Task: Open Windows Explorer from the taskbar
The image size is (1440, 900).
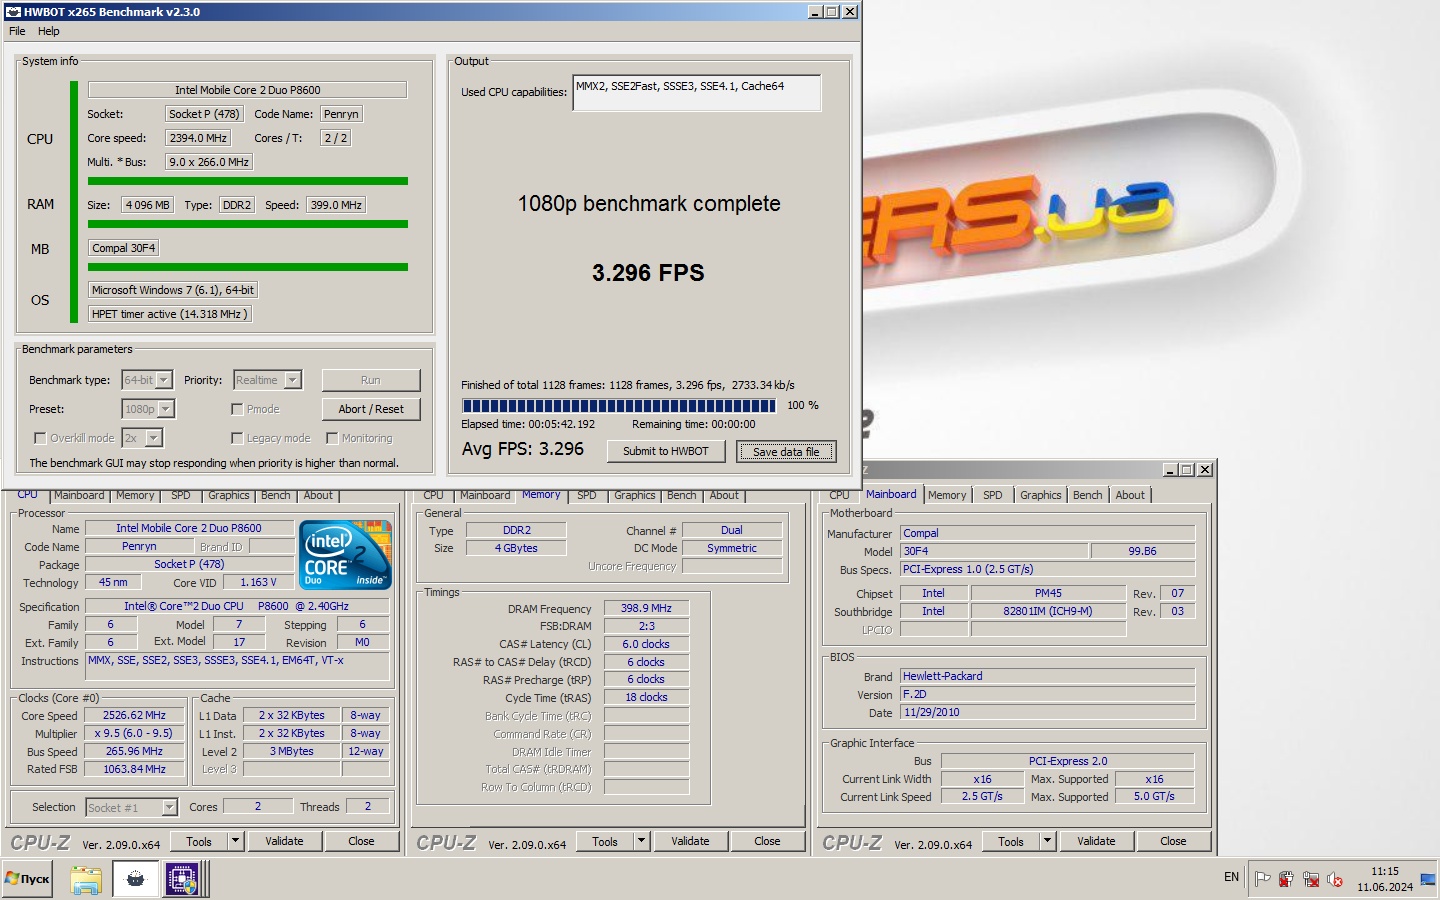Action: click(86, 879)
